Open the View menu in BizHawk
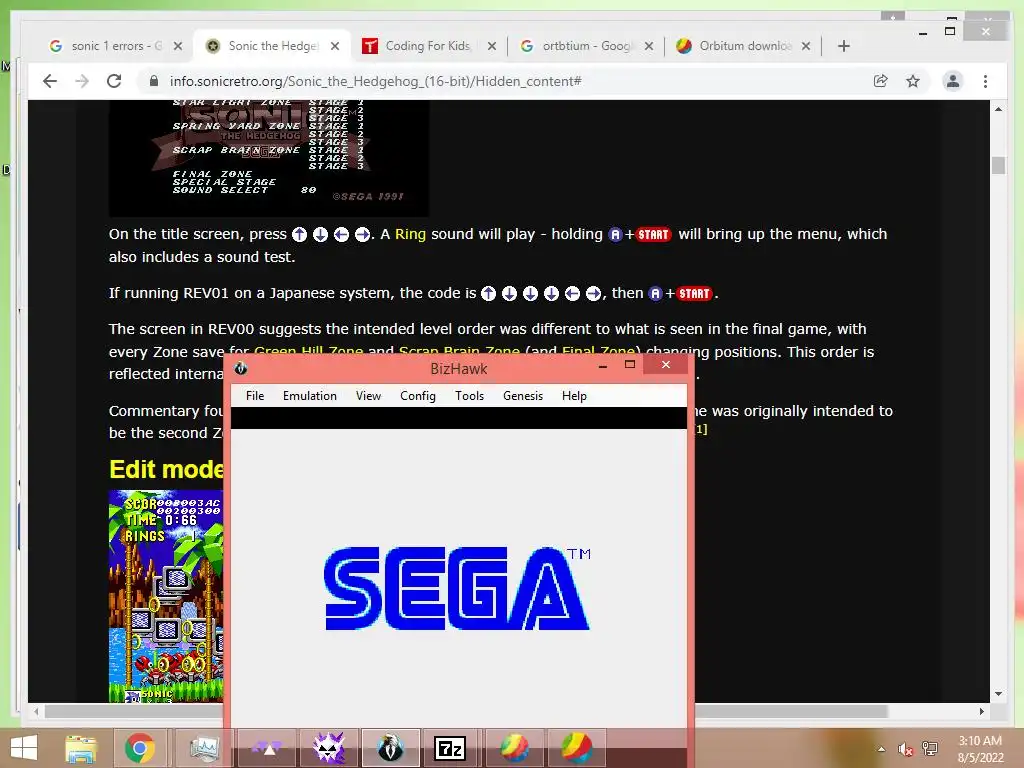The image size is (1024, 768). tap(368, 396)
